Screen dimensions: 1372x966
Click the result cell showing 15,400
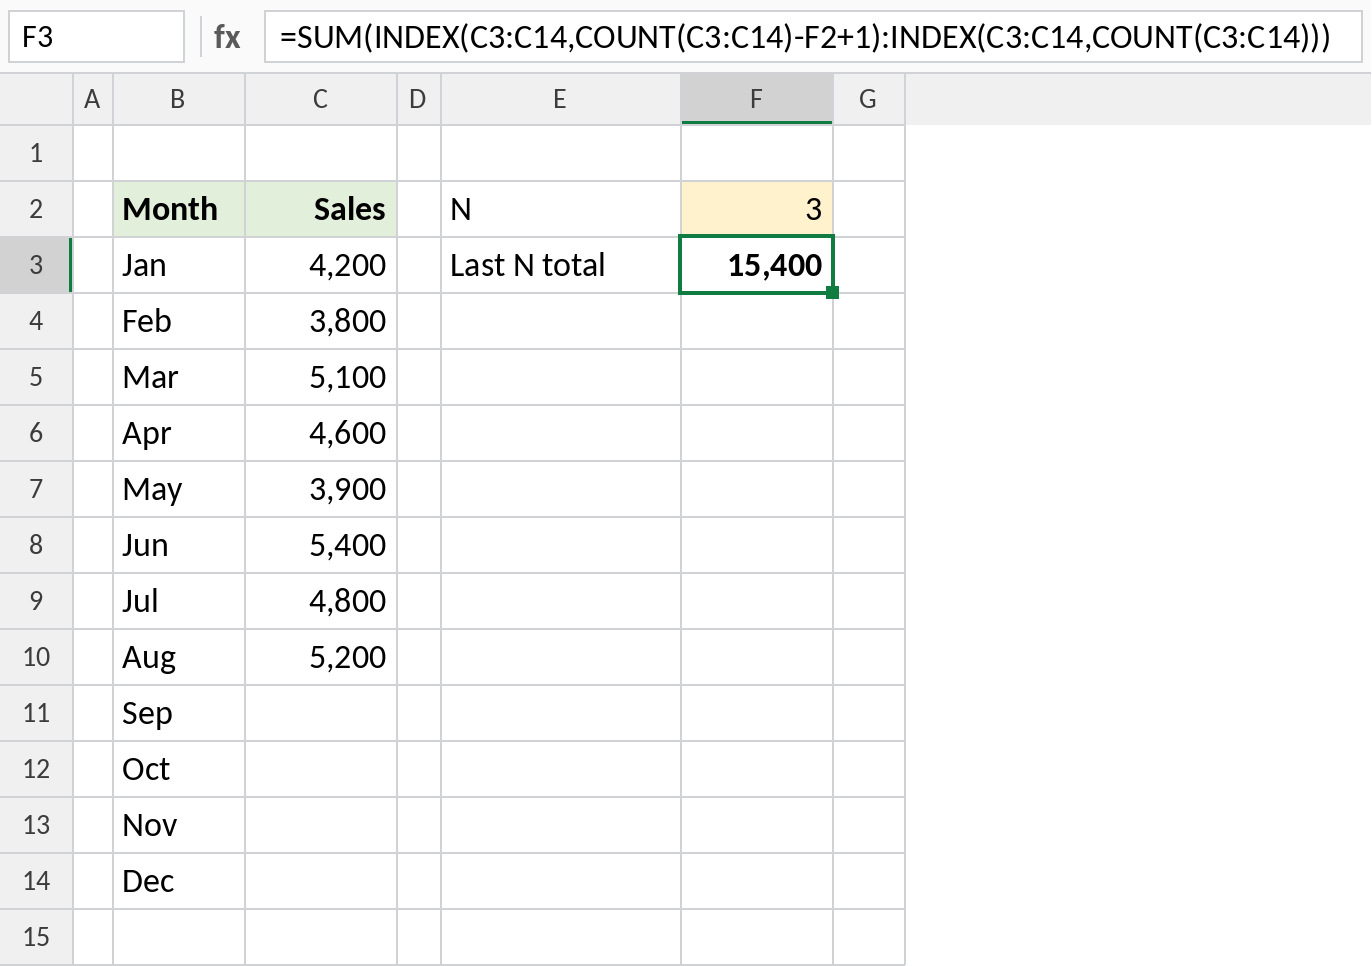pyautogui.click(x=757, y=265)
